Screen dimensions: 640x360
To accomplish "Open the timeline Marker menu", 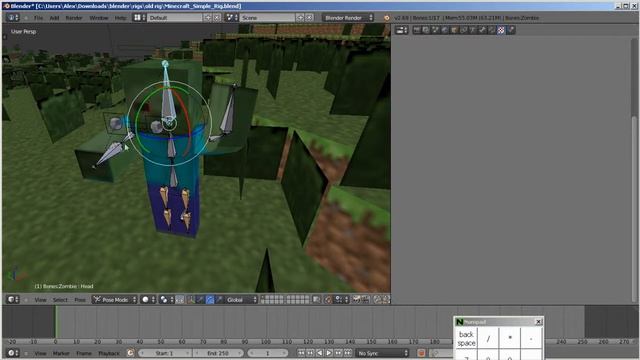I will (61, 353).
